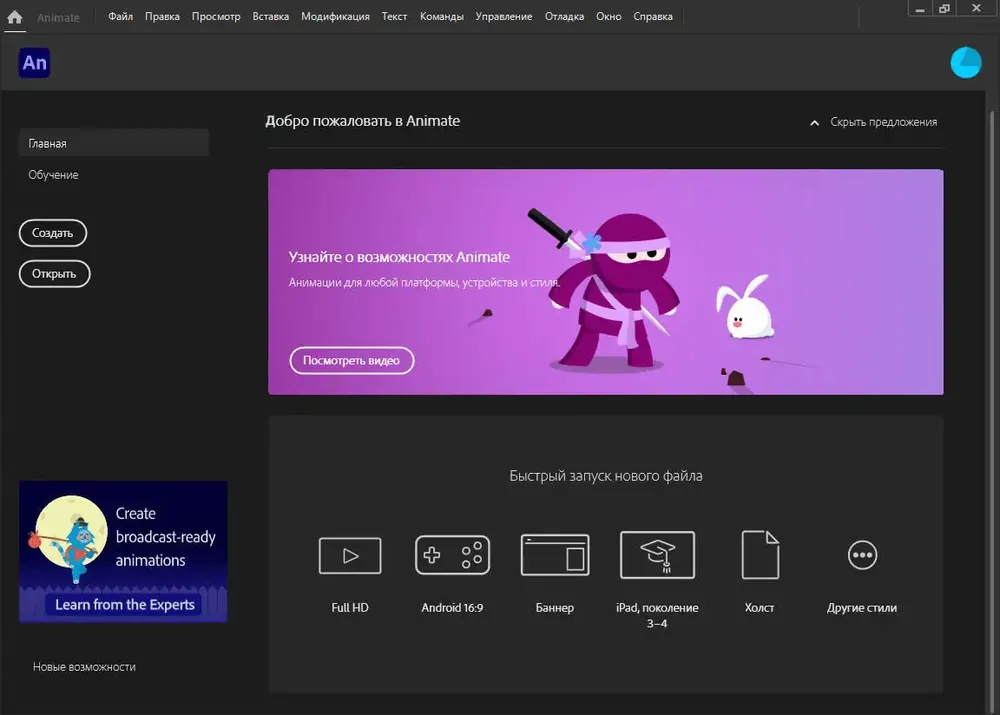The image size is (1000, 715).
Task: Click Посмотреть видео on the banner
Action: (351, 360)
